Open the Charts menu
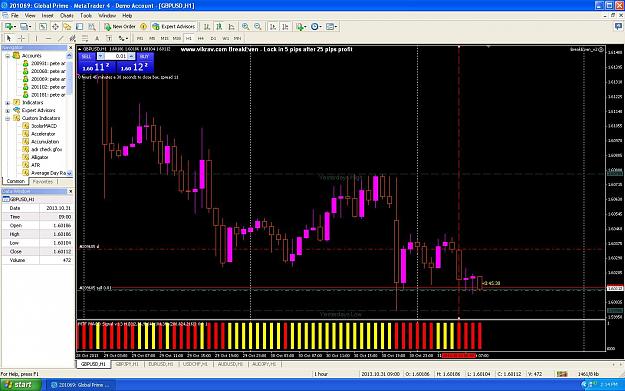The width and height of the screenshot is (625, 391). click(x=67, y=16)
